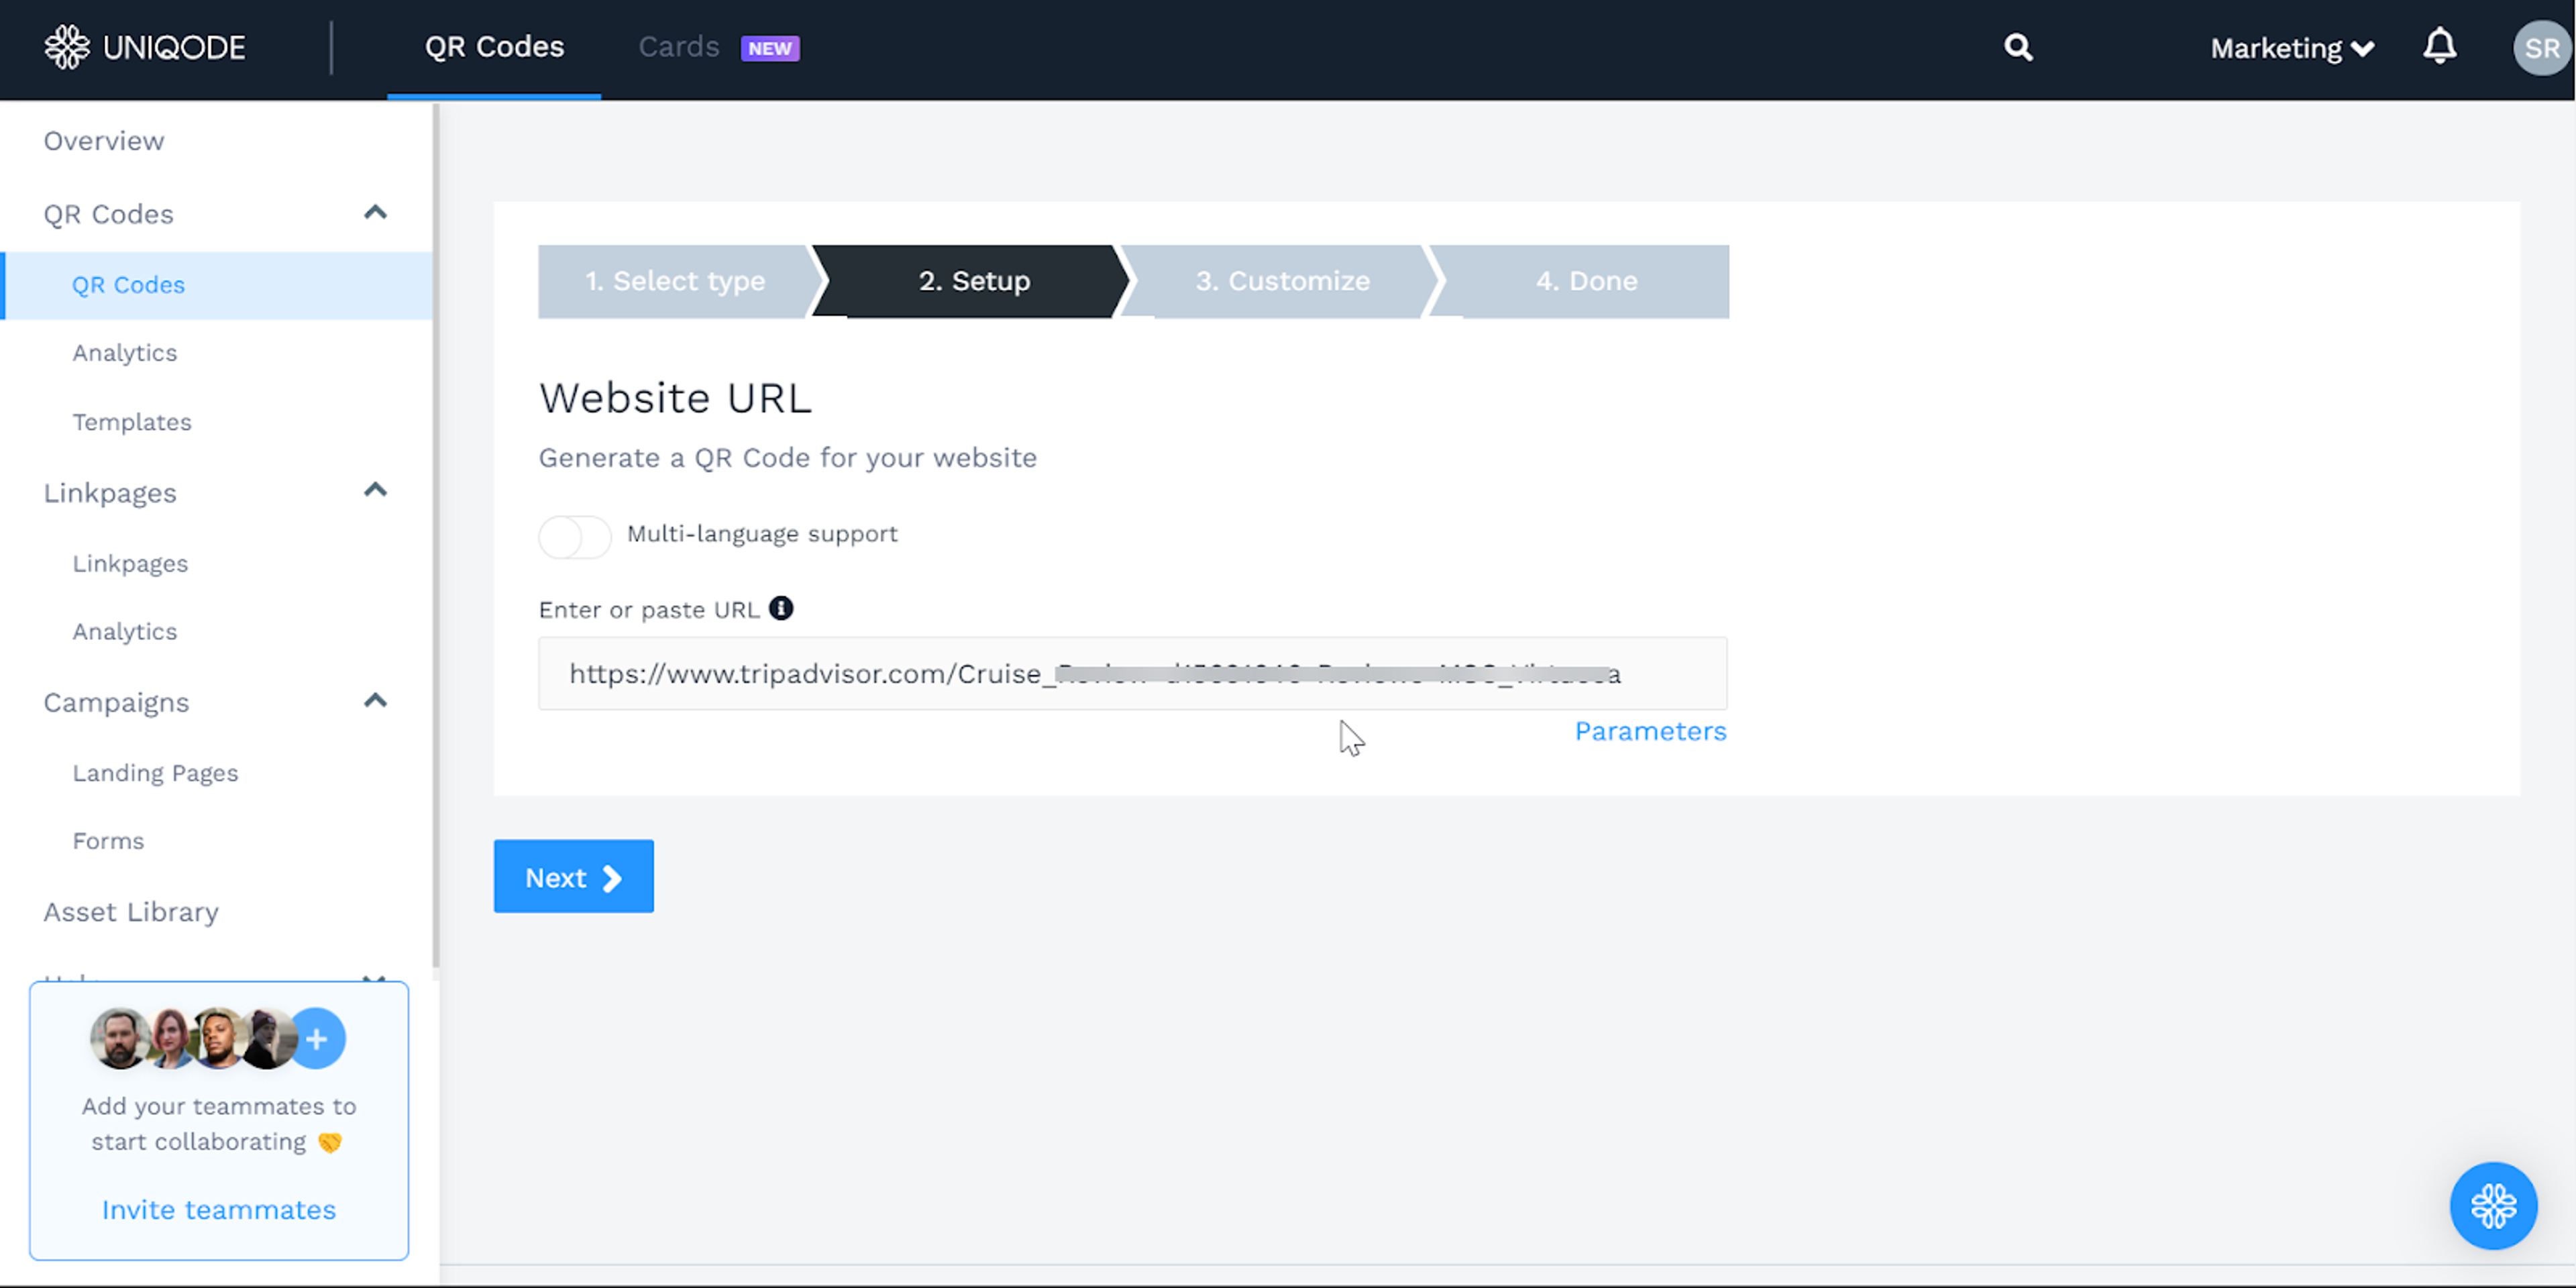The image size is (2576, 1288).
Task: Click the NEW badge beside Cards
Action: [769, 48]
